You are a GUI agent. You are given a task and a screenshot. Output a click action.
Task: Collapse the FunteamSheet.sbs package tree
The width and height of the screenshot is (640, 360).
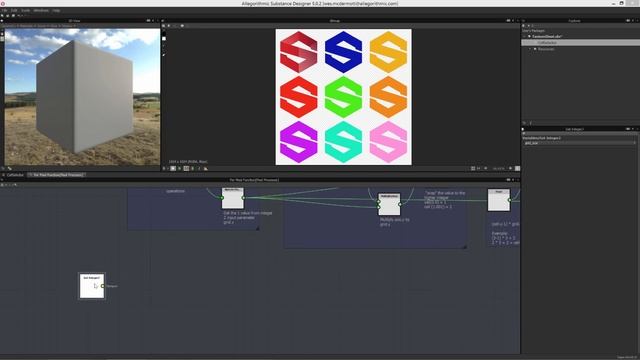pos(525,36)
